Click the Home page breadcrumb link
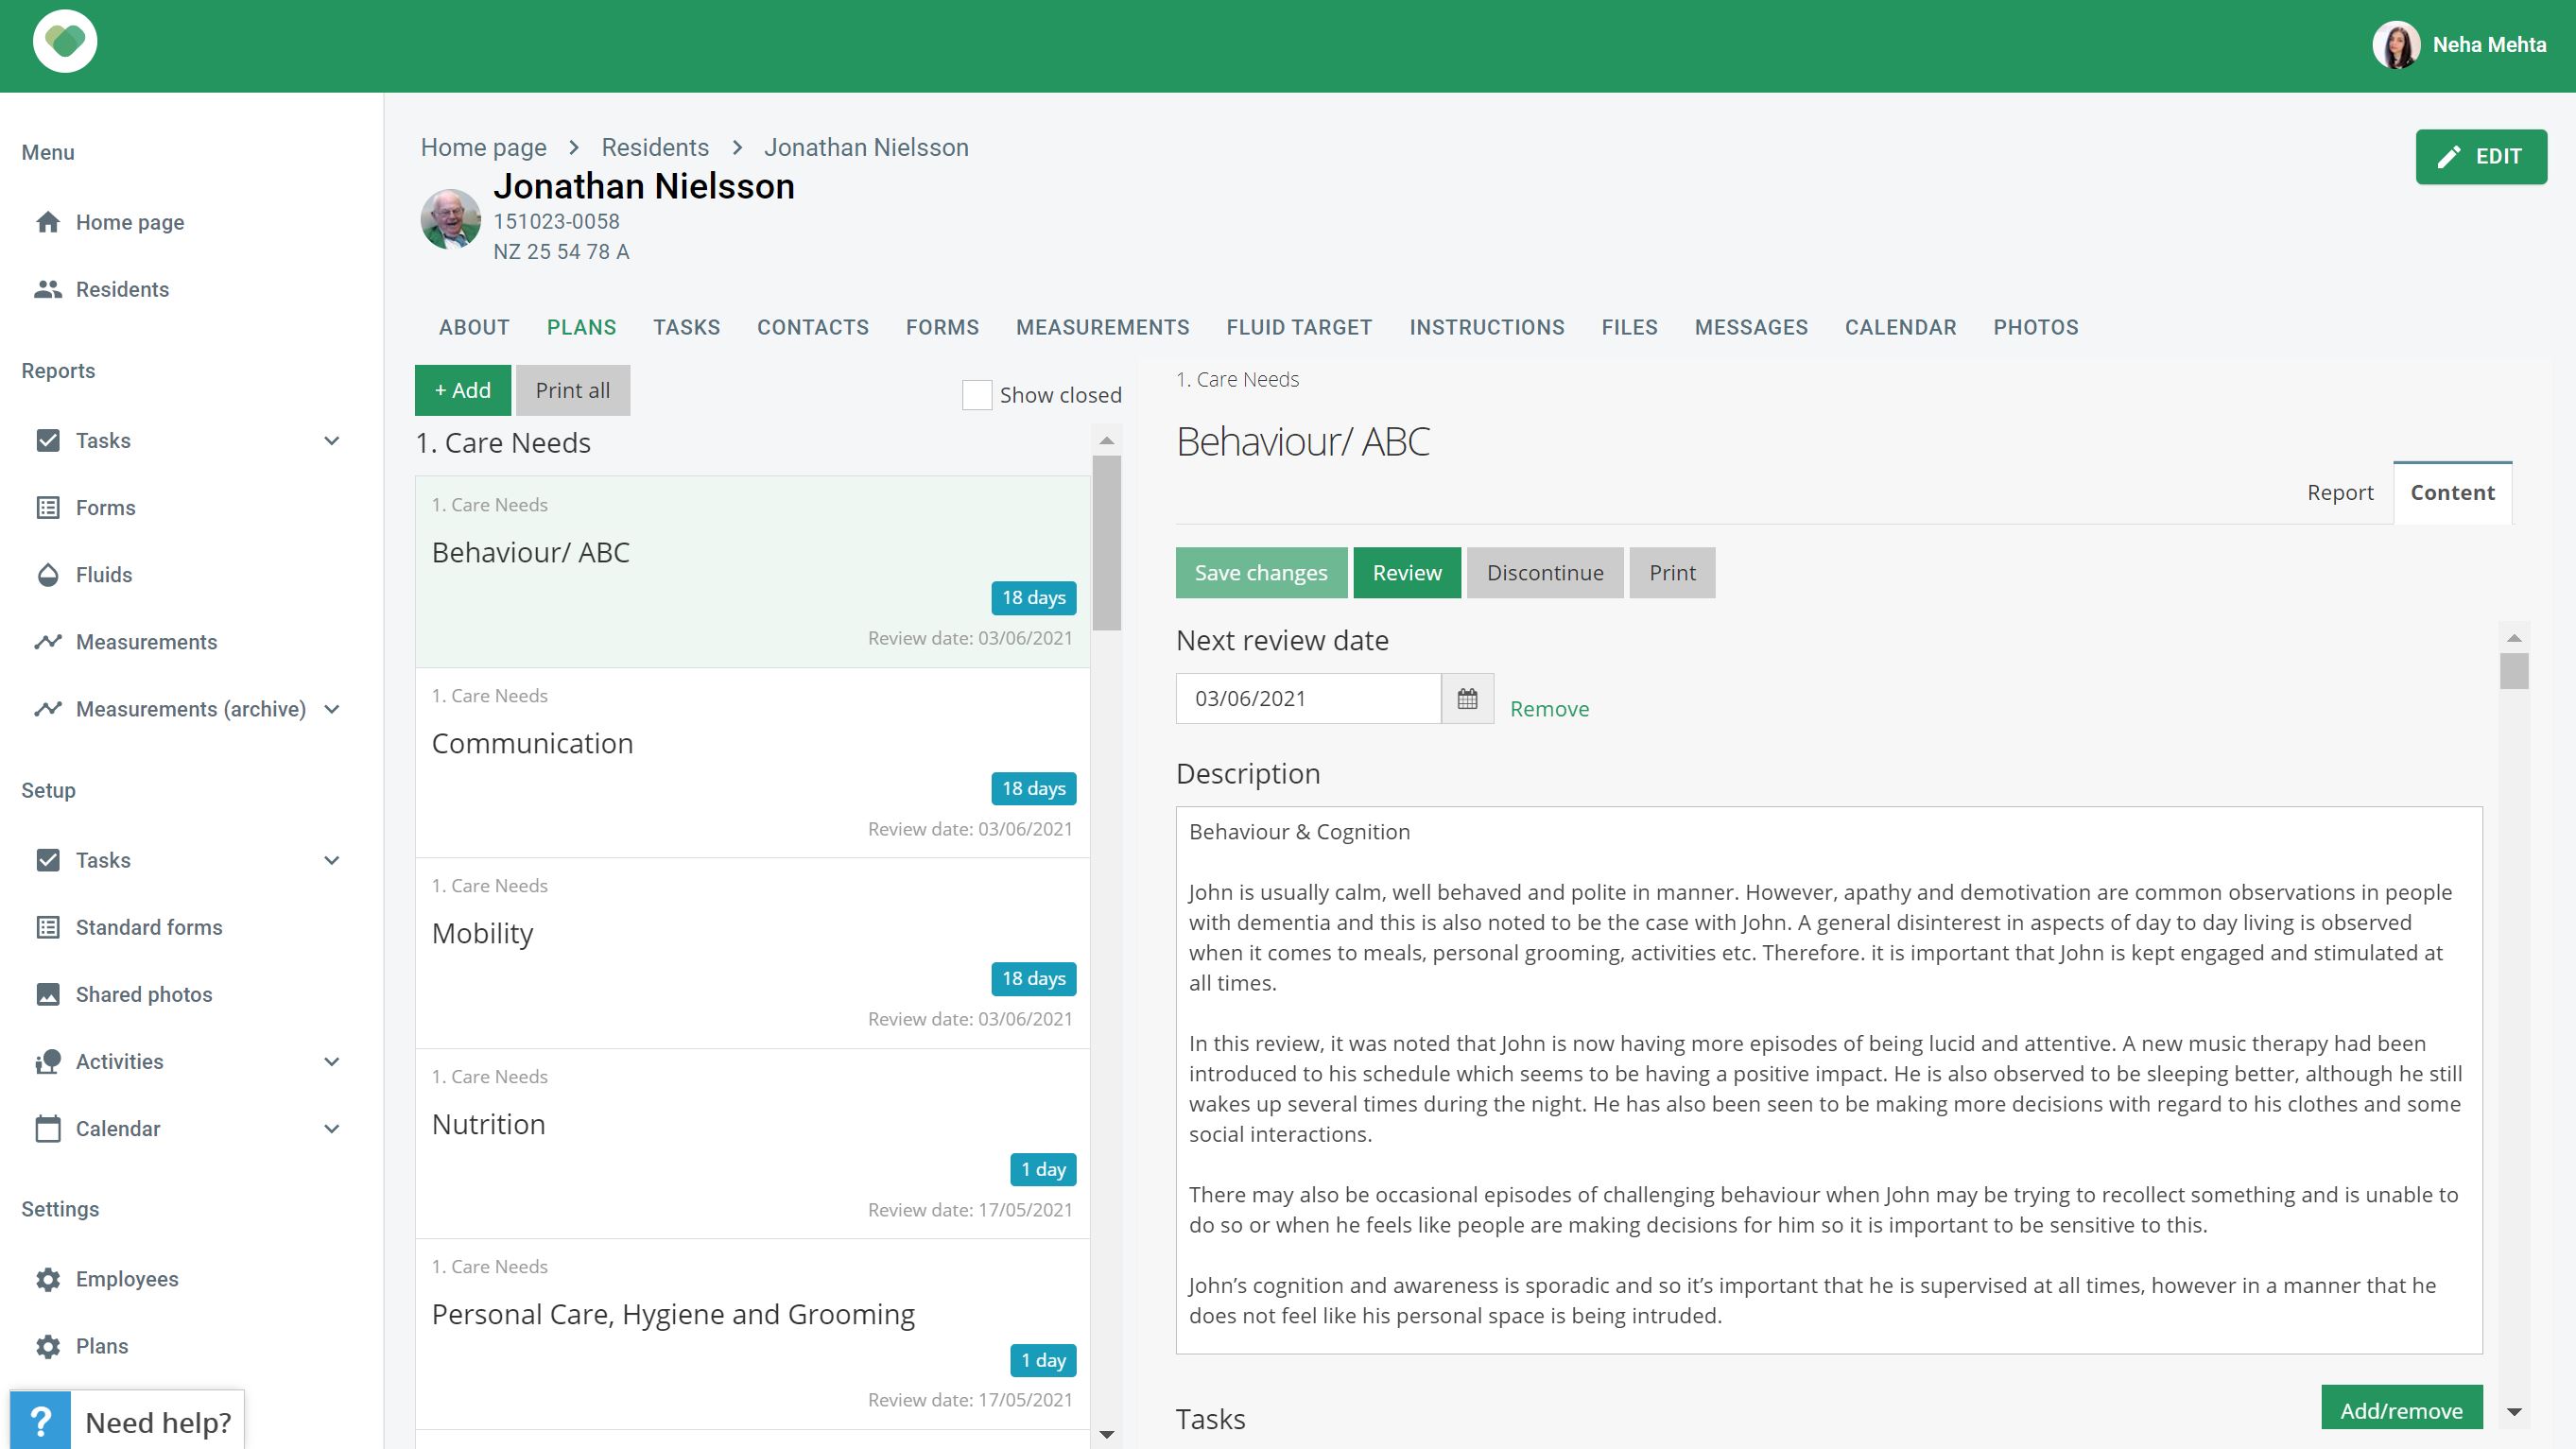The image size is (2576, 1449). [x=483, y=148]
